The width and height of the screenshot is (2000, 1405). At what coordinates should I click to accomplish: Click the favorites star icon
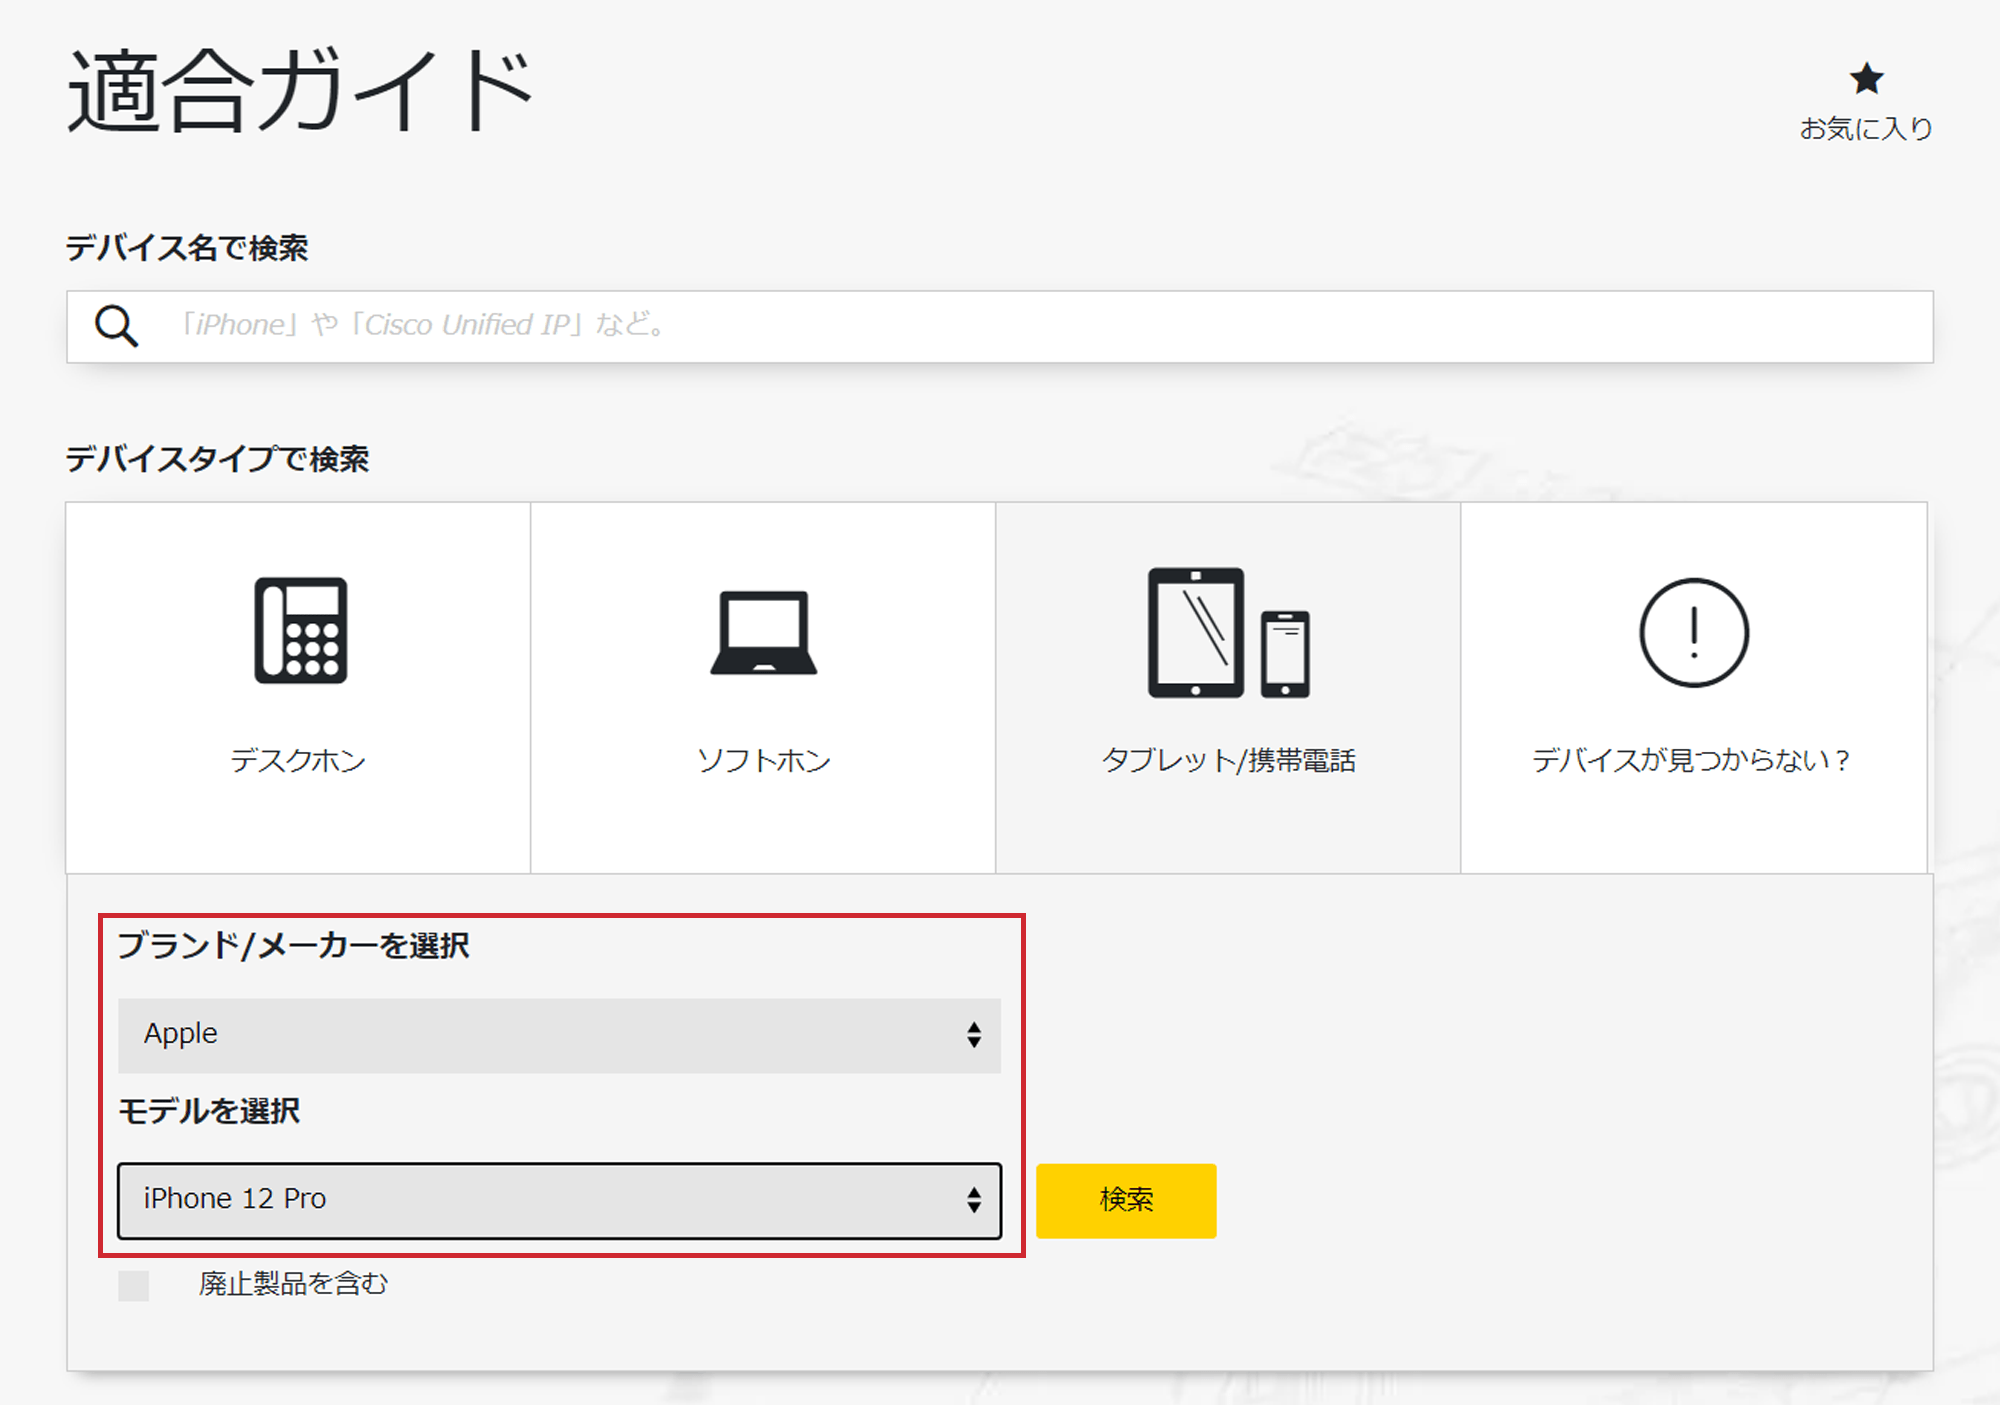1866,79
